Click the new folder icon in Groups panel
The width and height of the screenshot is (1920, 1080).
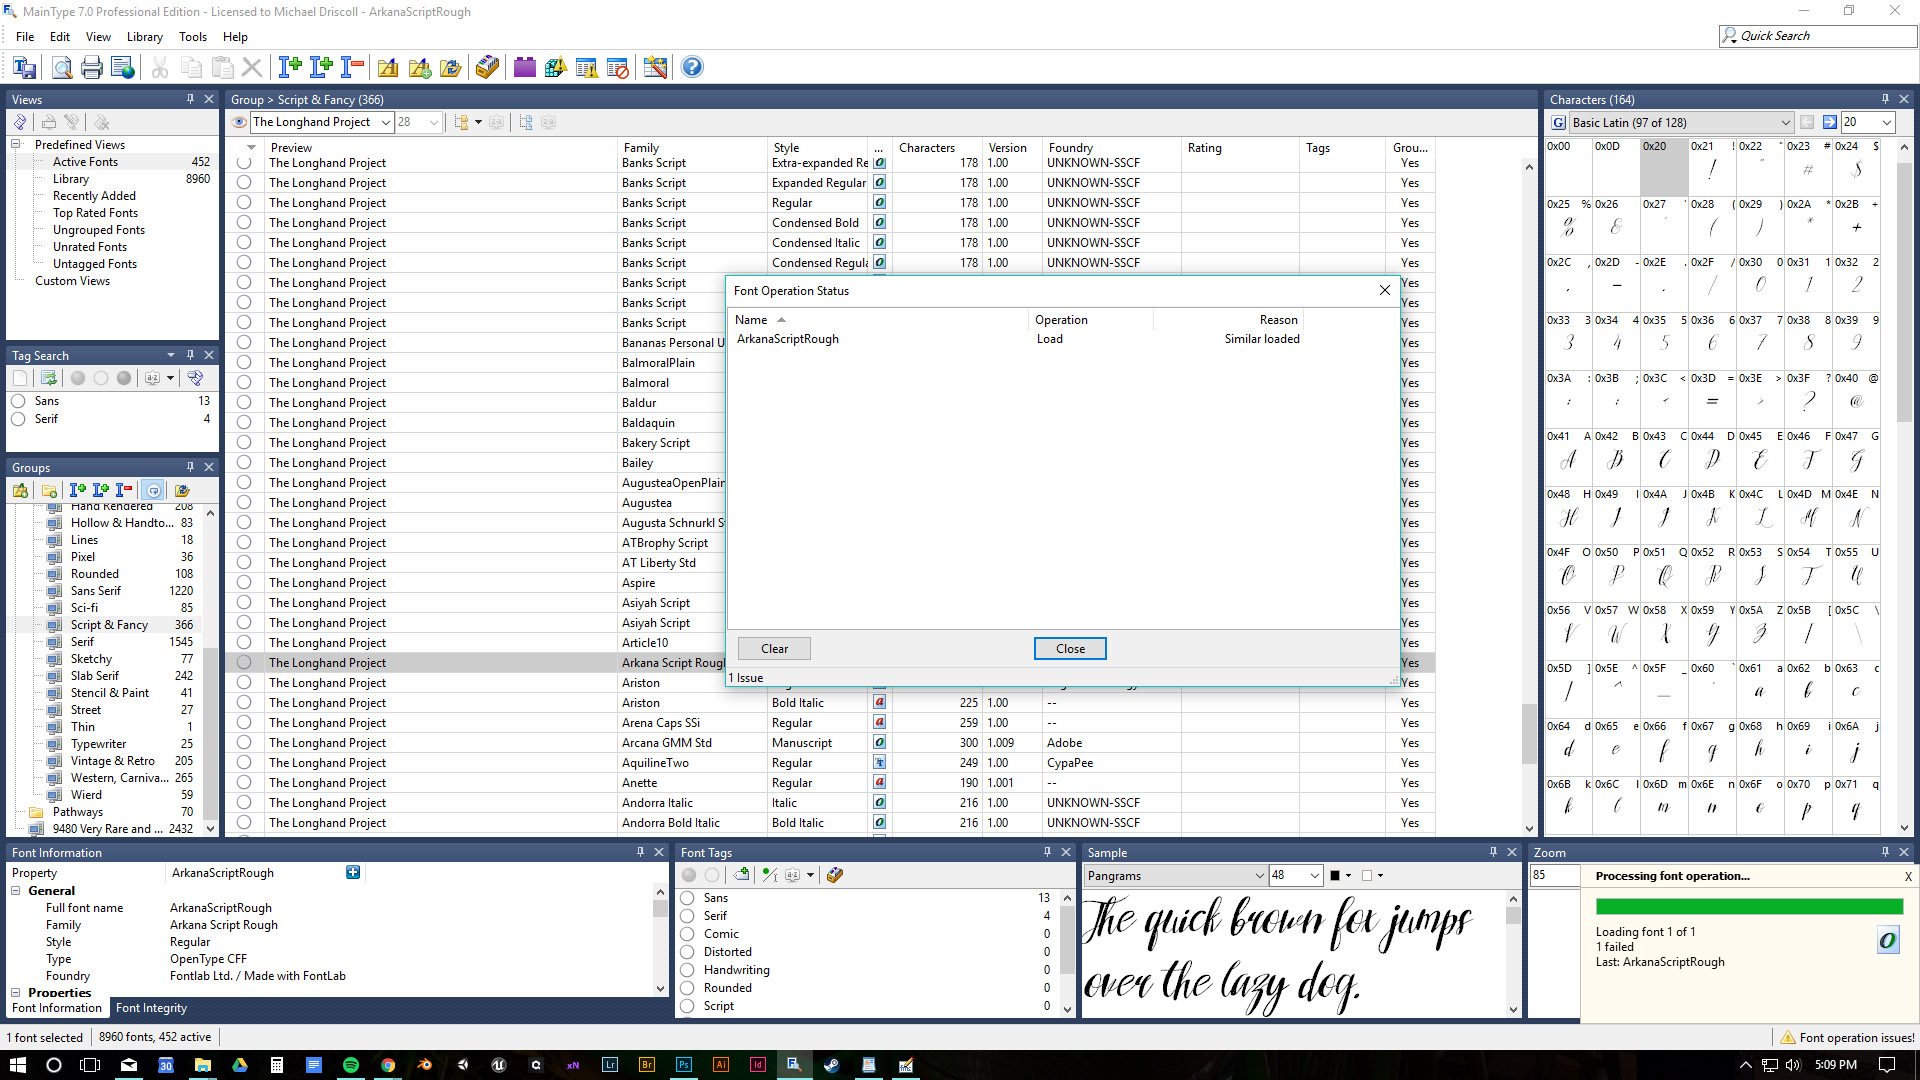point(48,490)
